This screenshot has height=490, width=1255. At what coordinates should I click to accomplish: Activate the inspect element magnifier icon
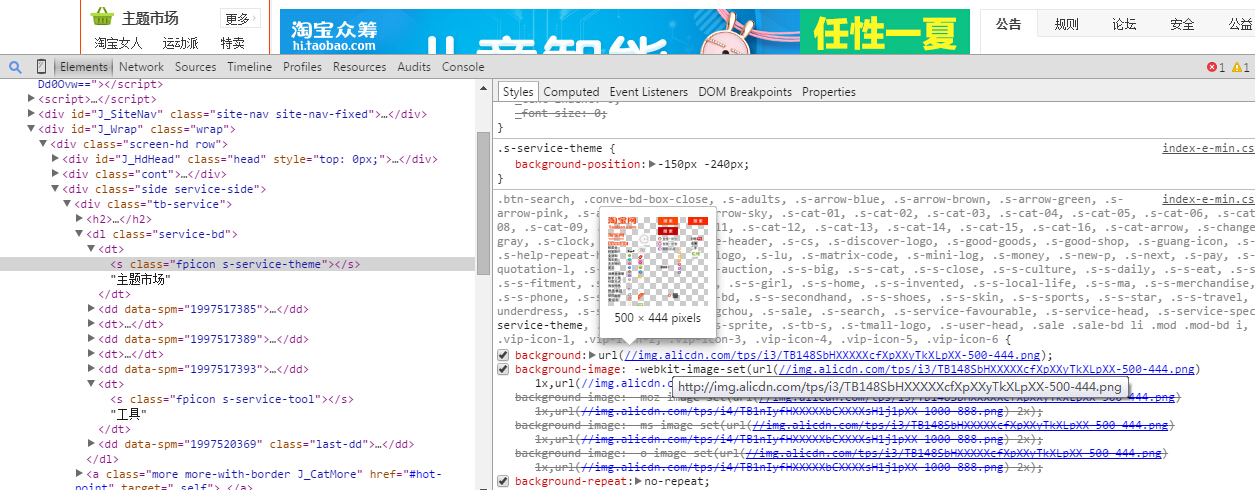15,67
